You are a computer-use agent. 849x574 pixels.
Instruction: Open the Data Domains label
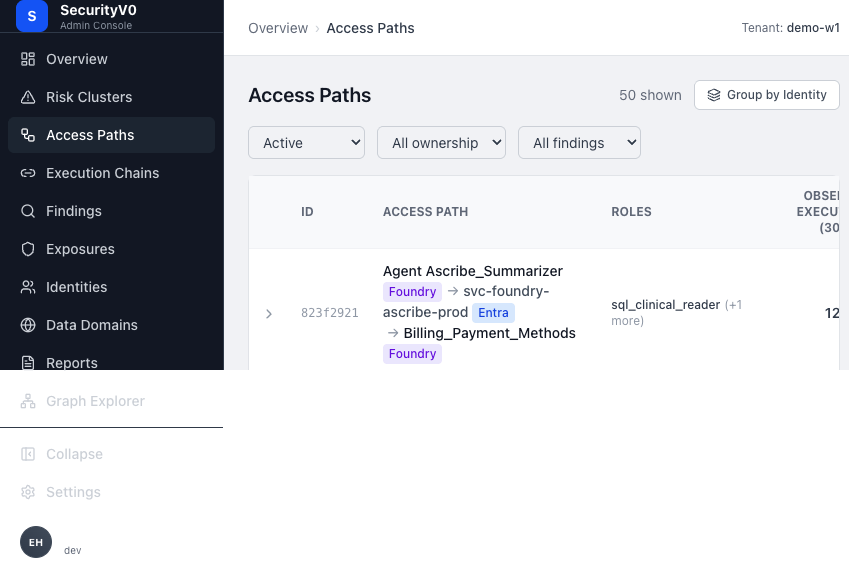click(x=92, y=325)
